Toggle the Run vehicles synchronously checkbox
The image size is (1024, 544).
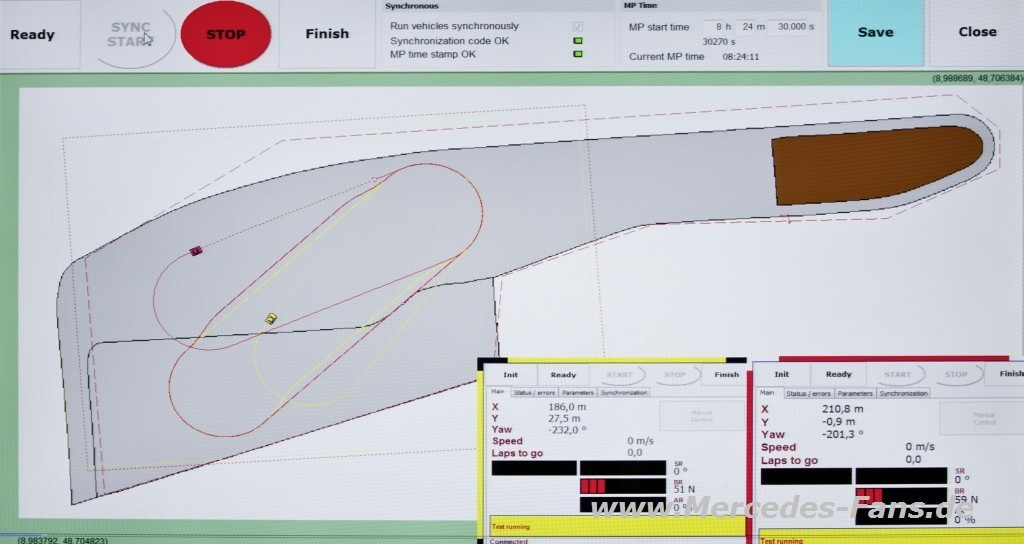[577, 26]
